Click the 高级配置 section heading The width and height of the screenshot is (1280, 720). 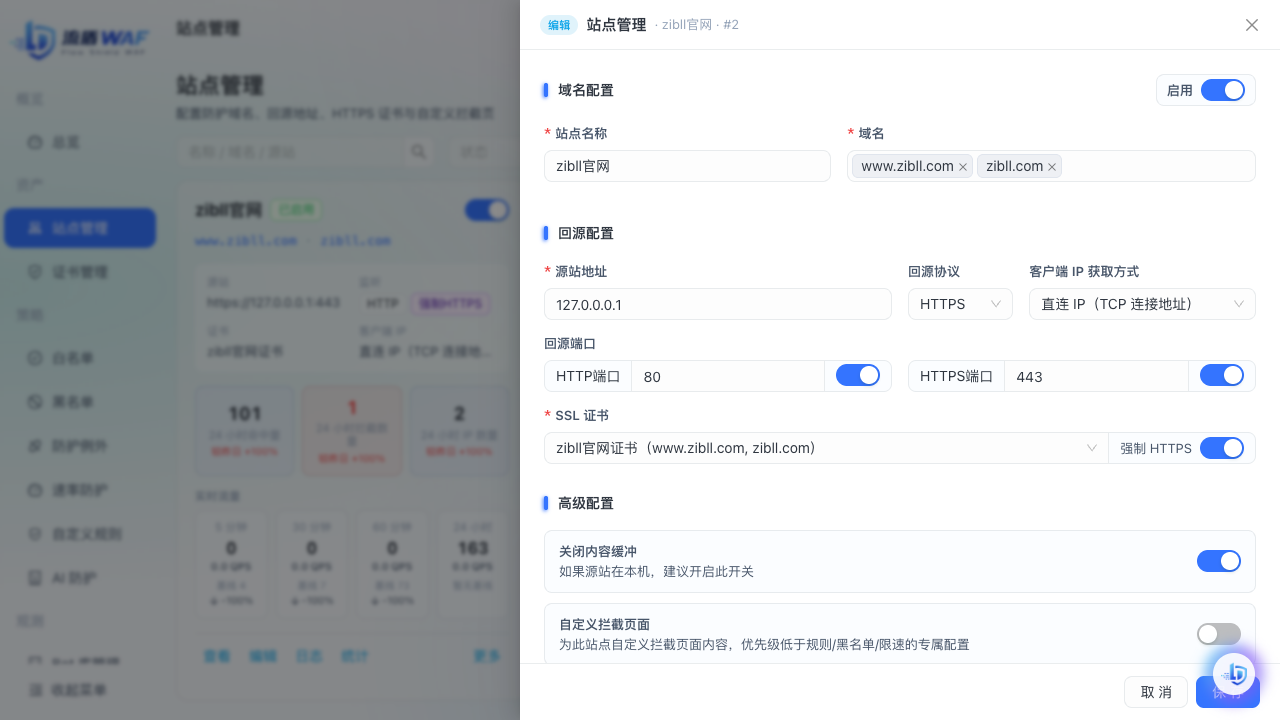586,503
